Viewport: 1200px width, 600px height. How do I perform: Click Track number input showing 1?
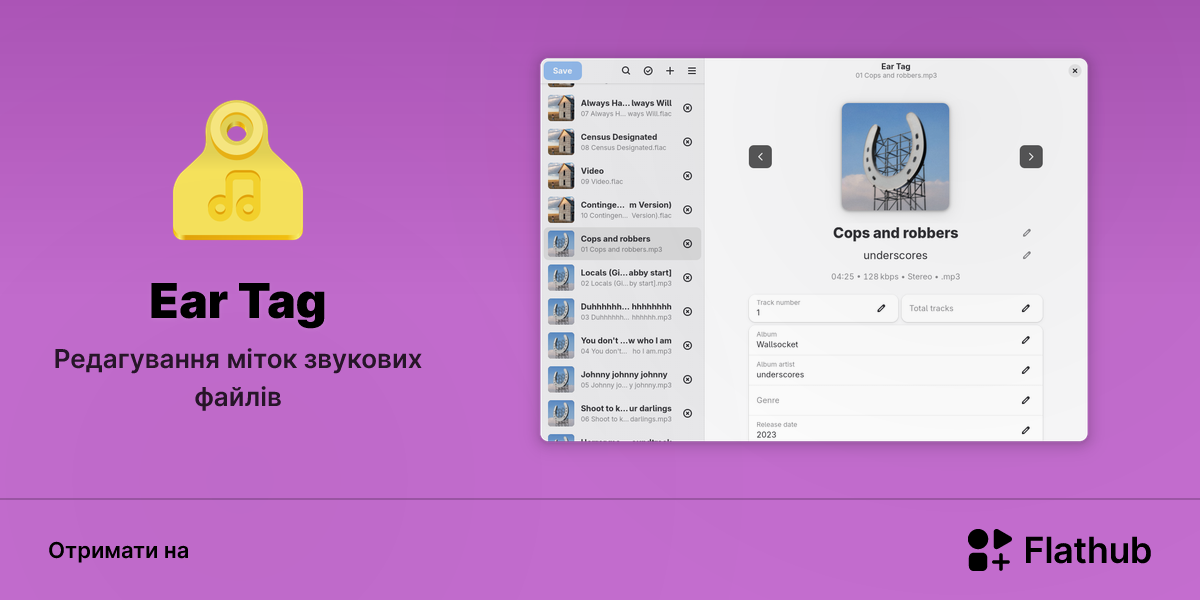823,308
